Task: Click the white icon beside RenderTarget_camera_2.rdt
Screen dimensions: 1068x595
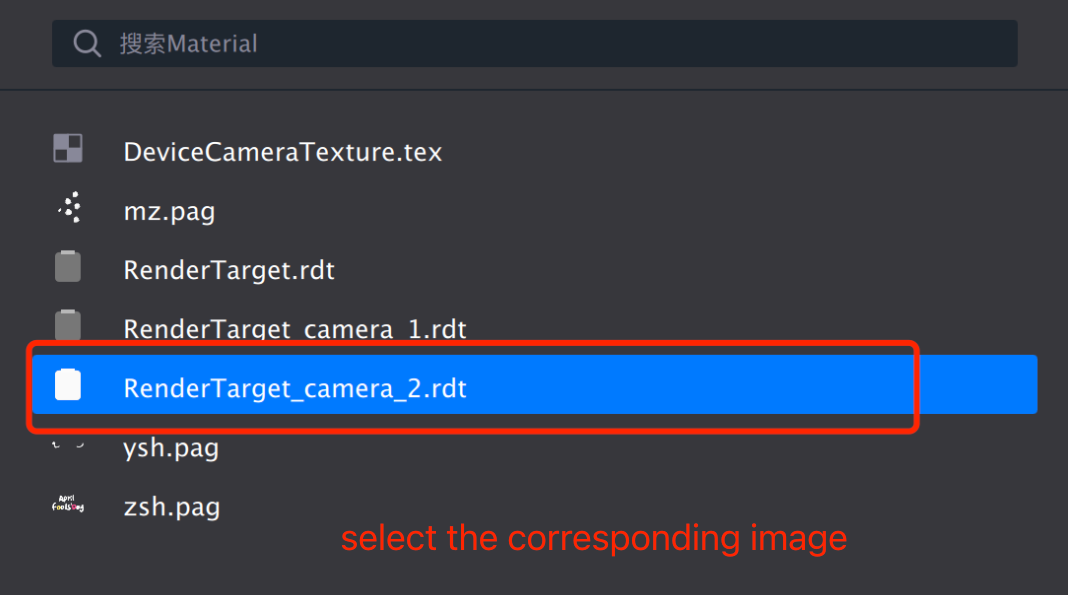Action: click(68, 385)
